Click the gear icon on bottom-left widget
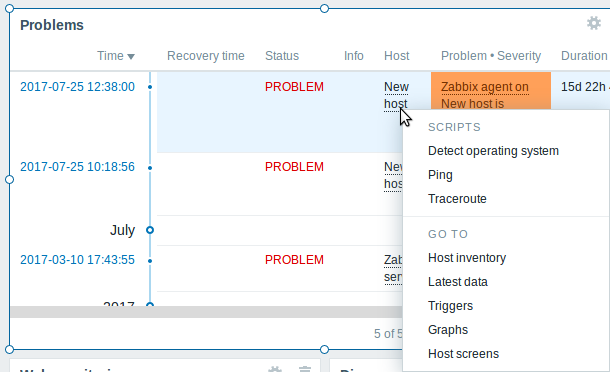This screenshot has height=372, width=610. [275, 369]
